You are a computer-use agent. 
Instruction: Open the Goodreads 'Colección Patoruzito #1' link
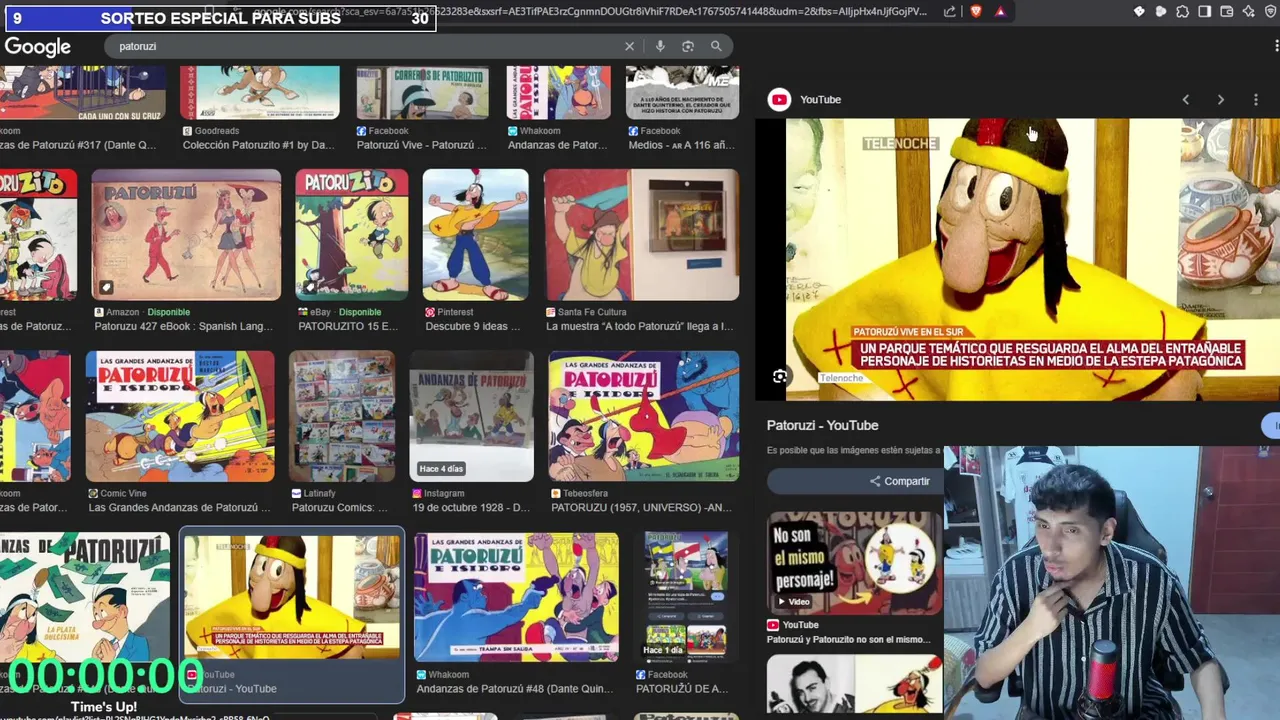tap(258, 145)
